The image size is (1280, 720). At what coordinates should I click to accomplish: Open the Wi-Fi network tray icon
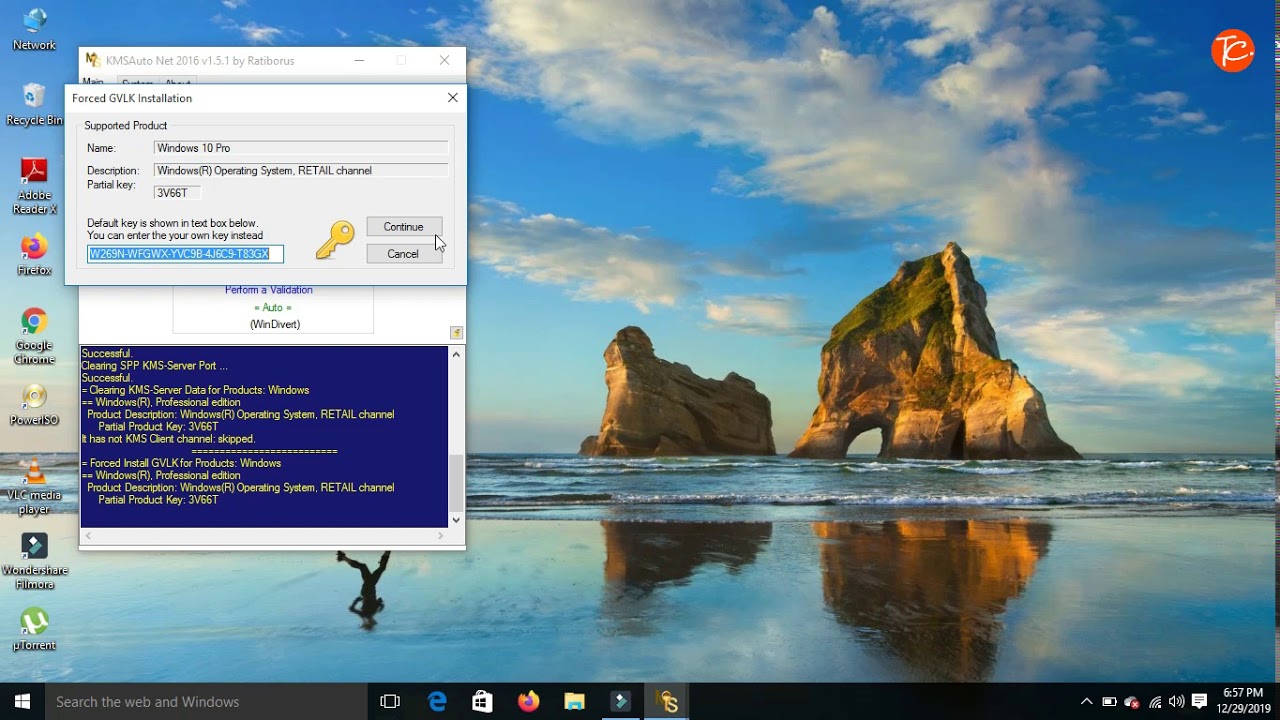tap(1155, 702)
